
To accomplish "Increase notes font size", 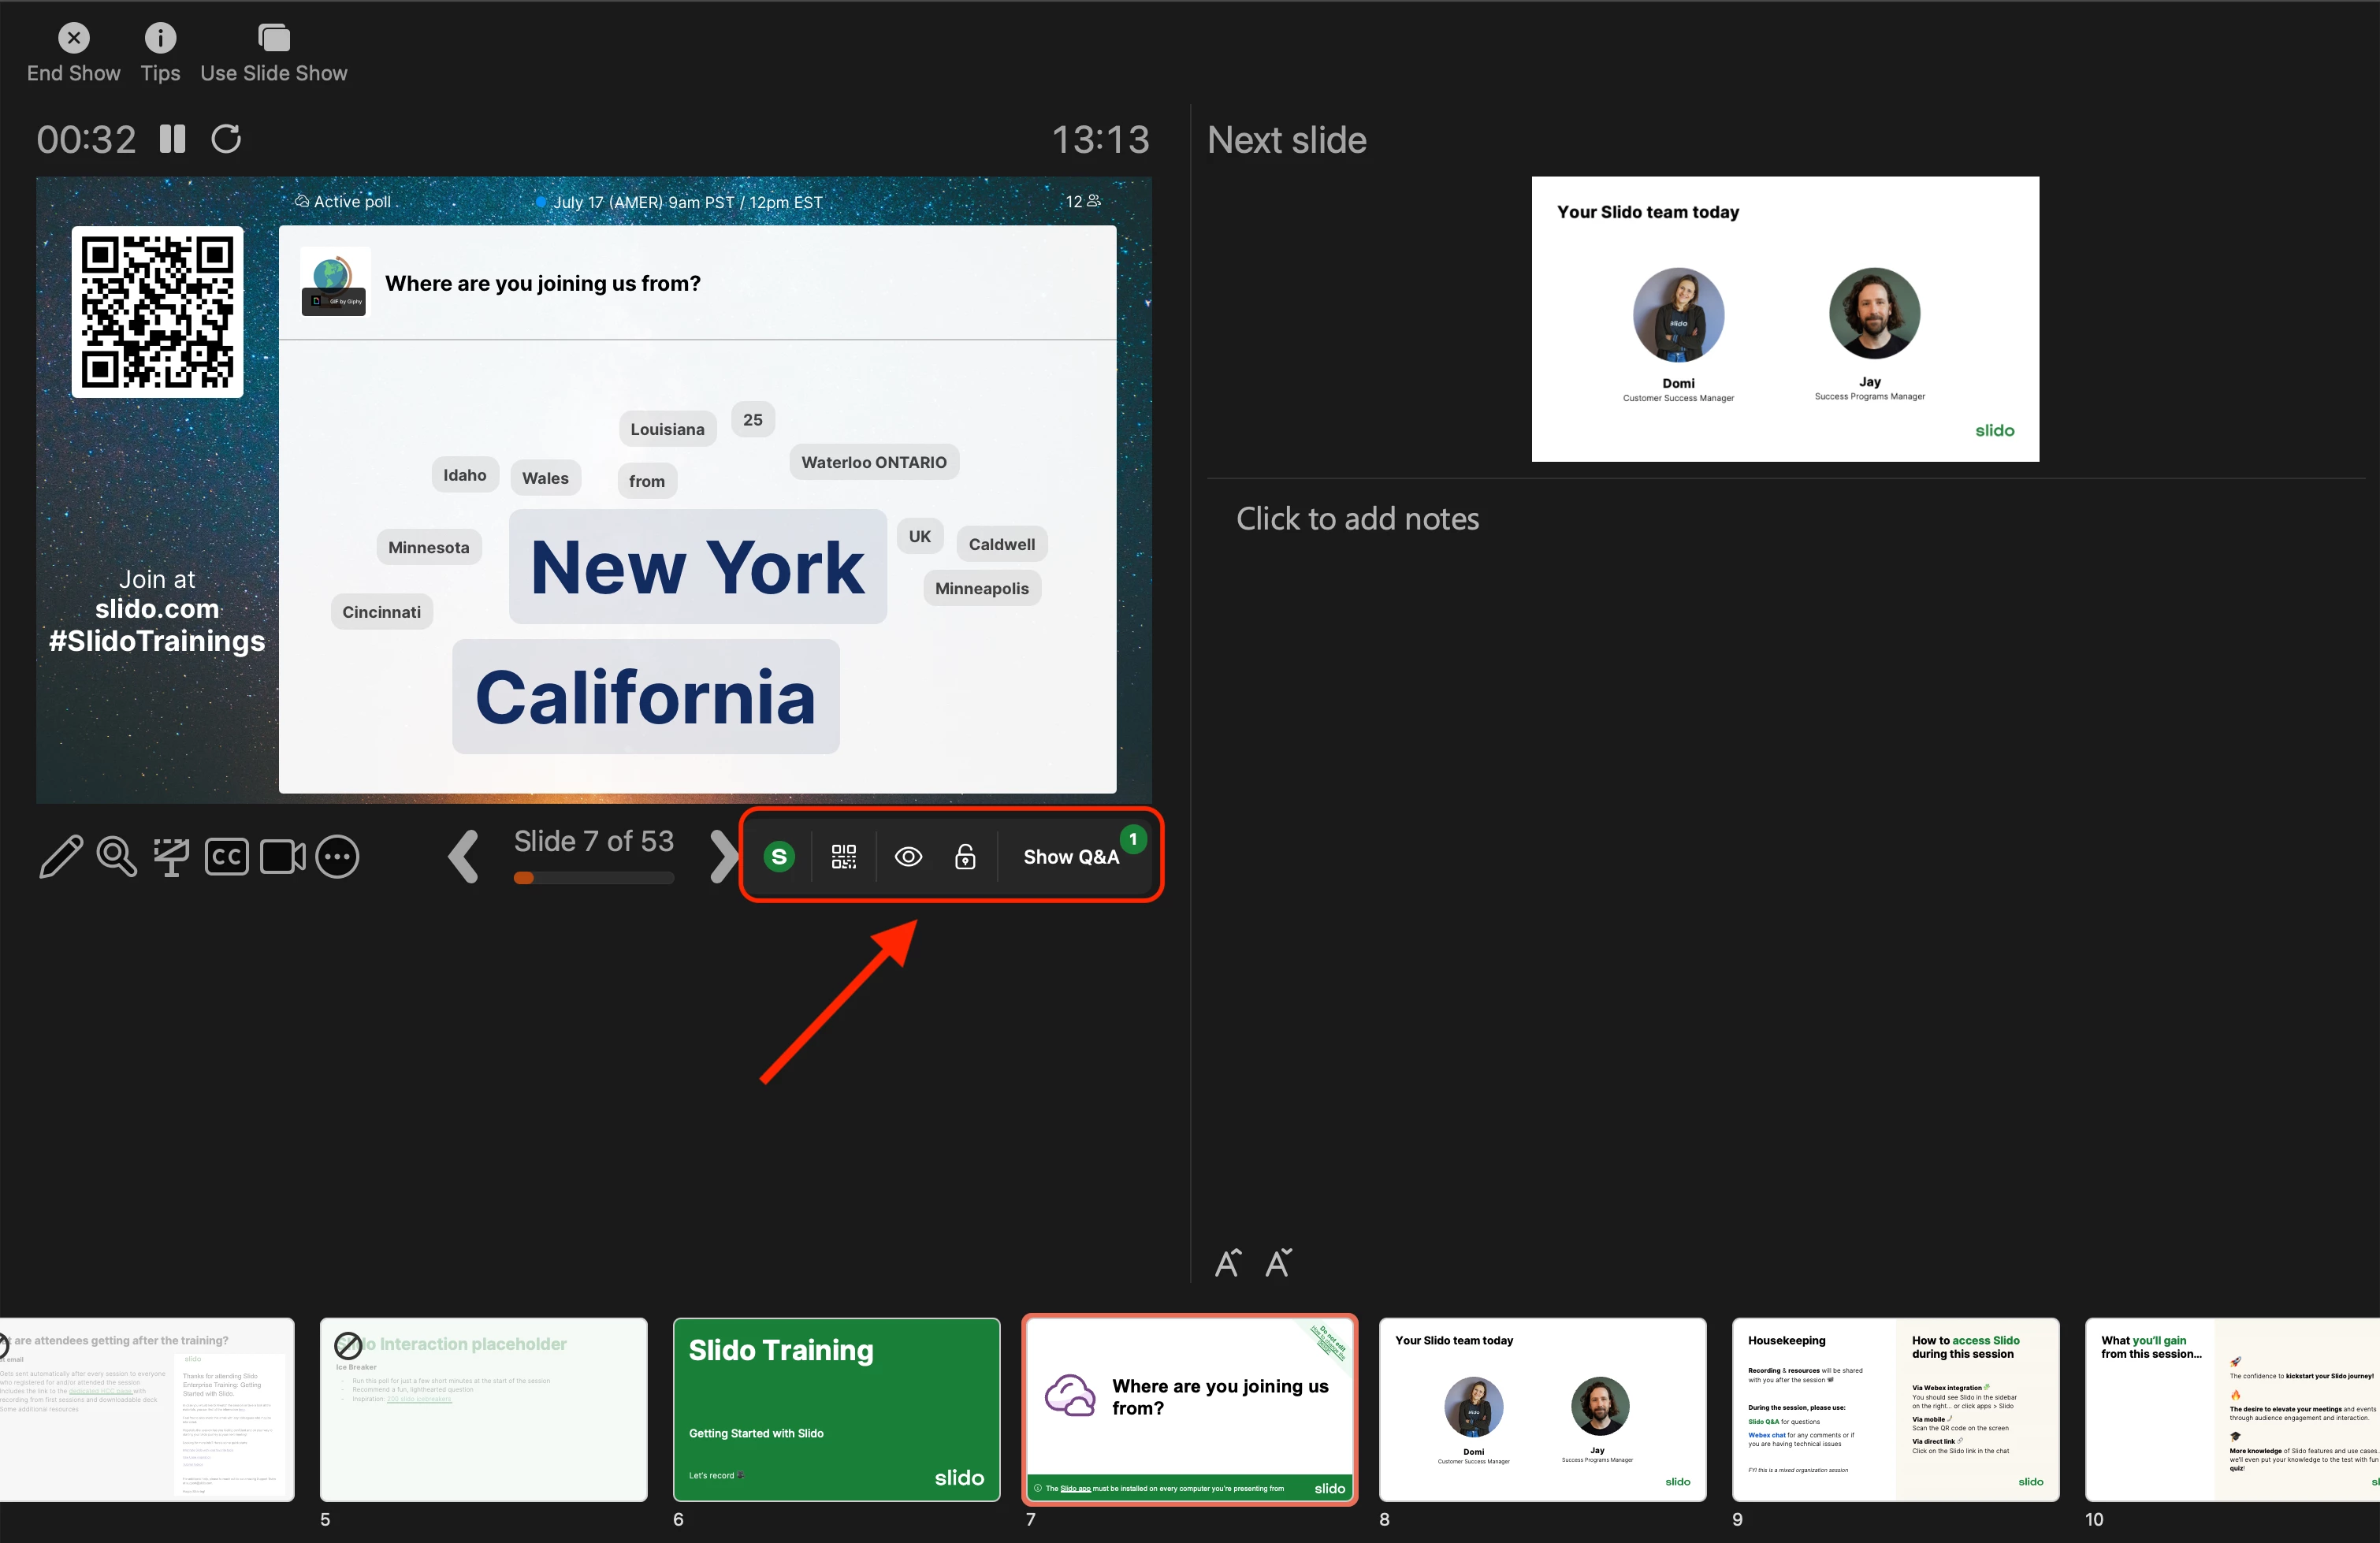I will pyautogui.click(x=1228, y=1263).
